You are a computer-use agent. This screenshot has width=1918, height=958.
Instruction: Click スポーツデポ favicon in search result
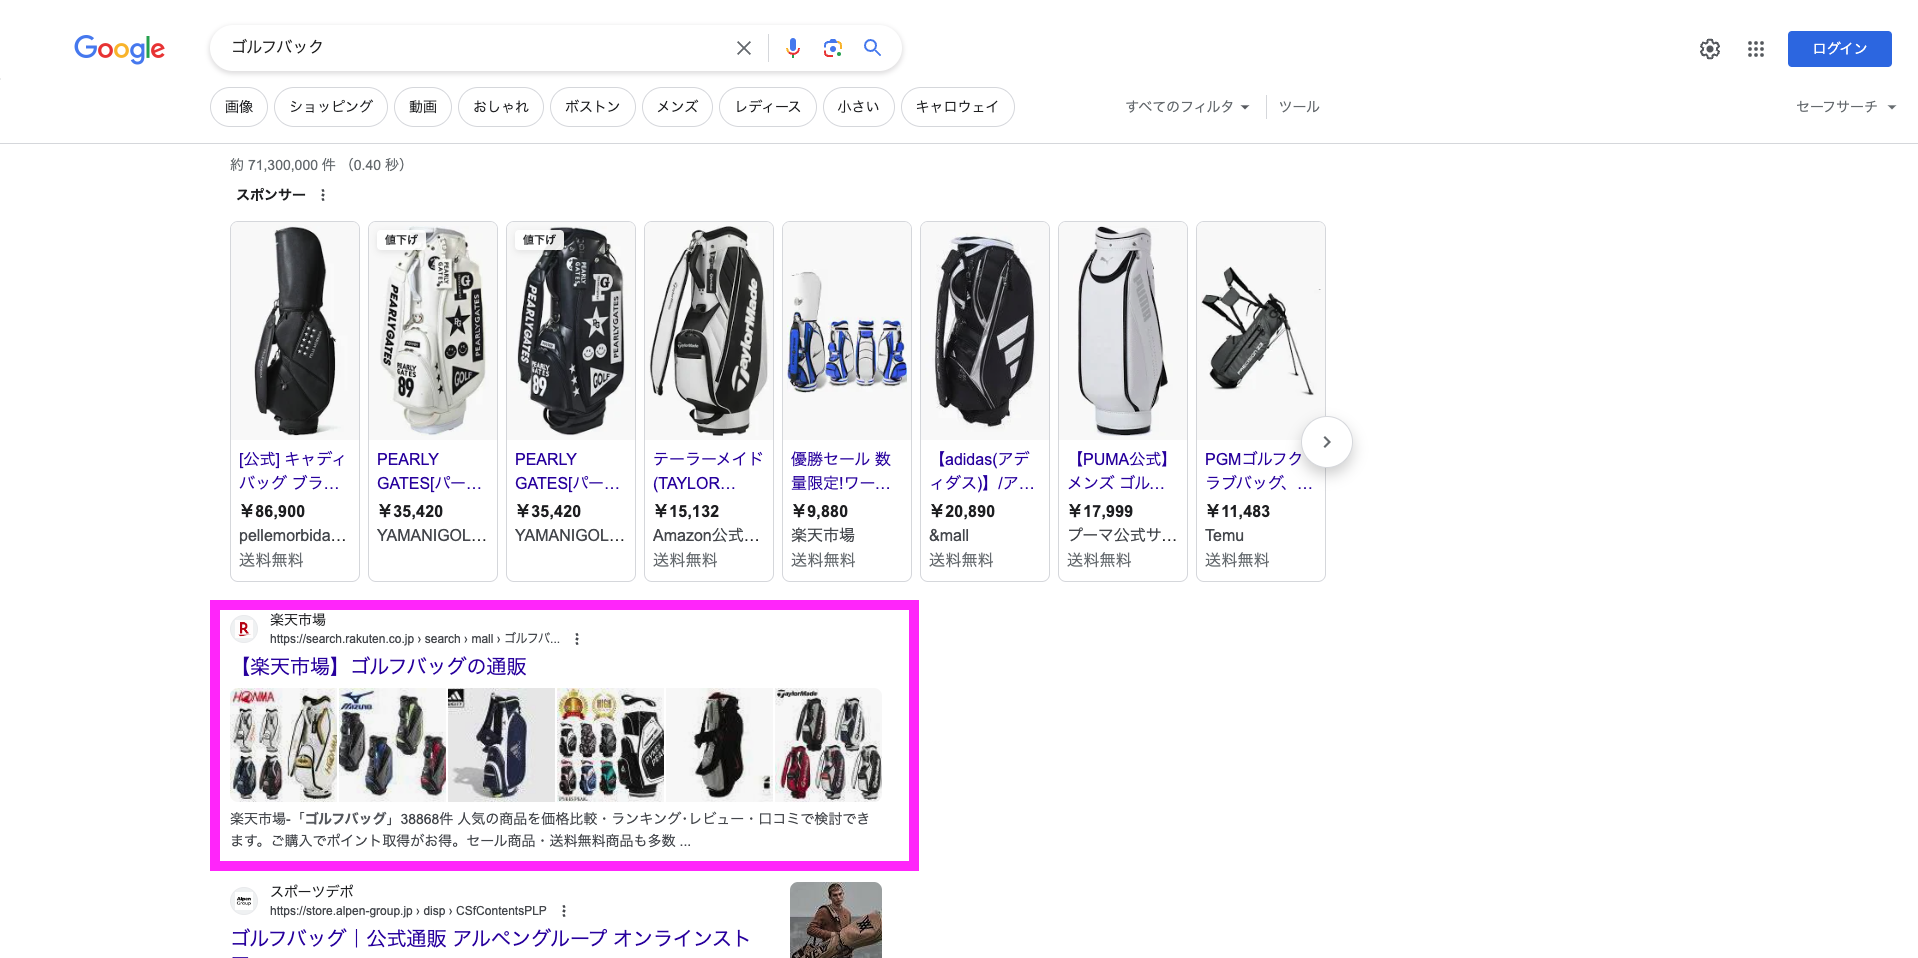pos(244,901)
